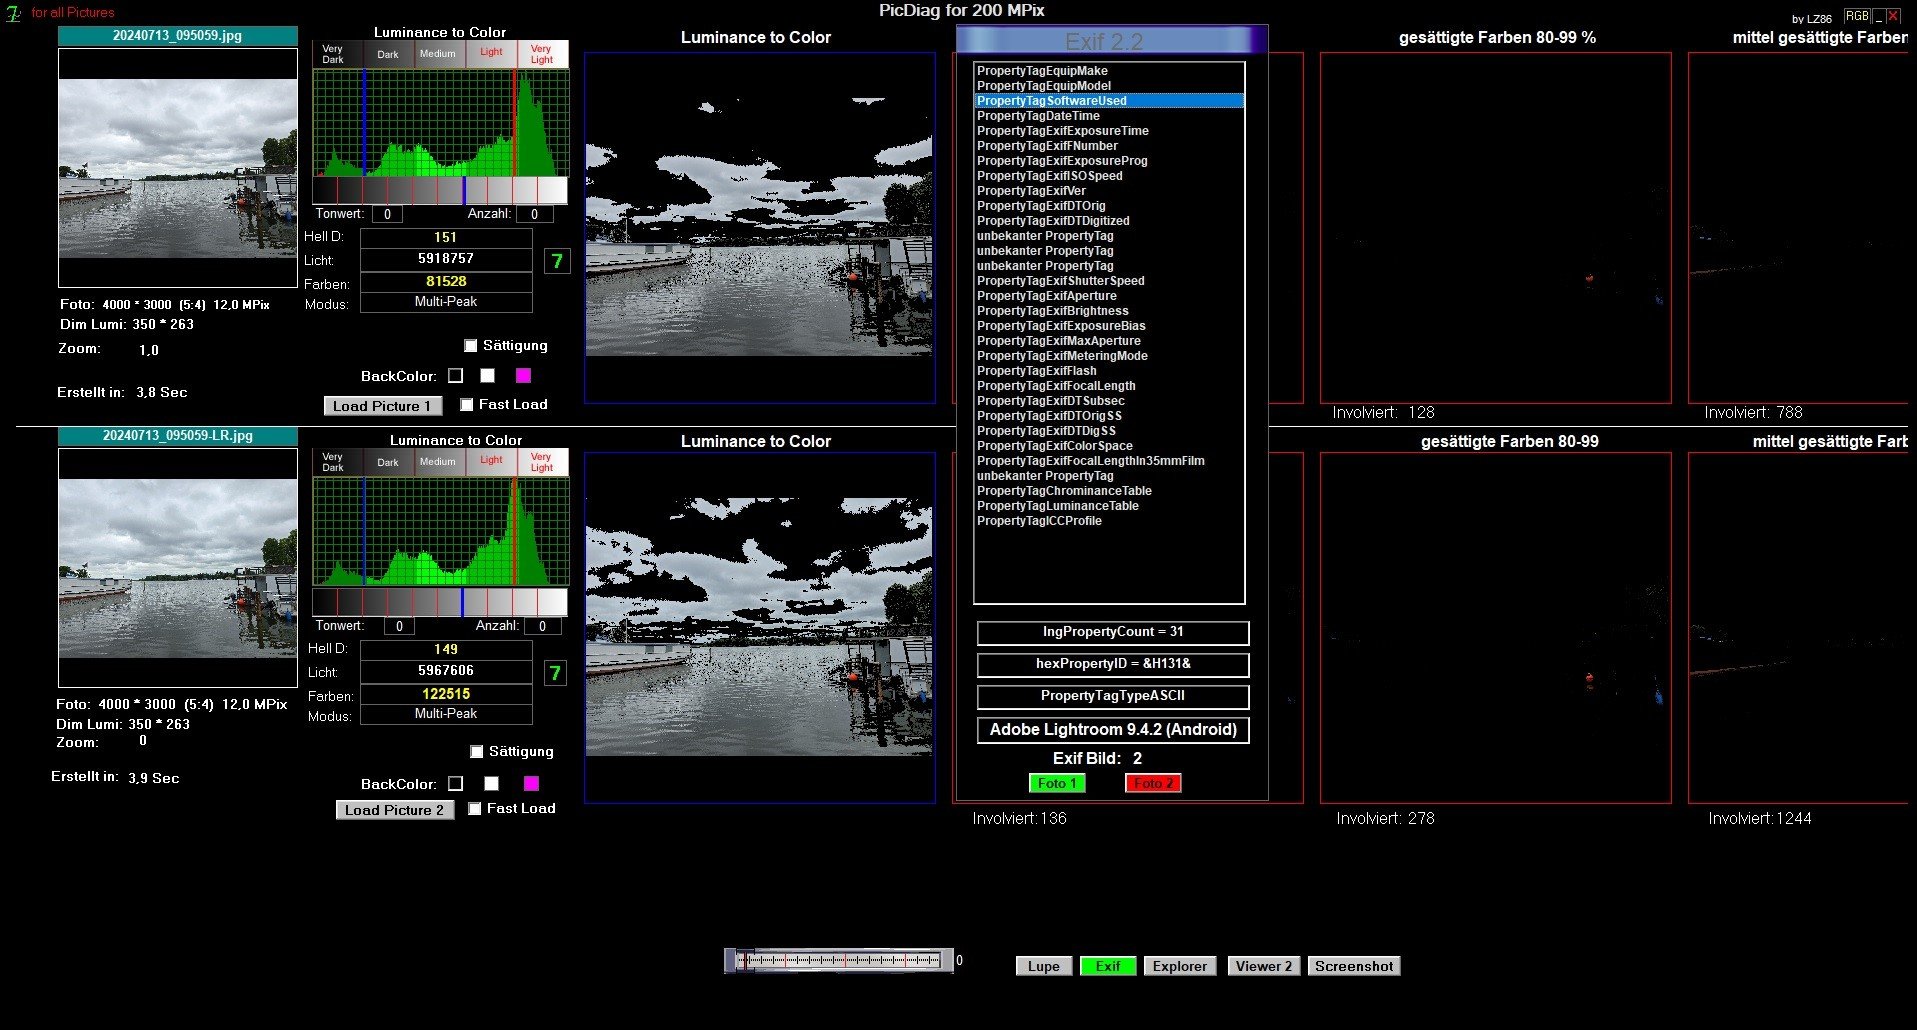Click the Screenshot button
Viewport: 1917px width, 1030px height.
[1353, 967]
